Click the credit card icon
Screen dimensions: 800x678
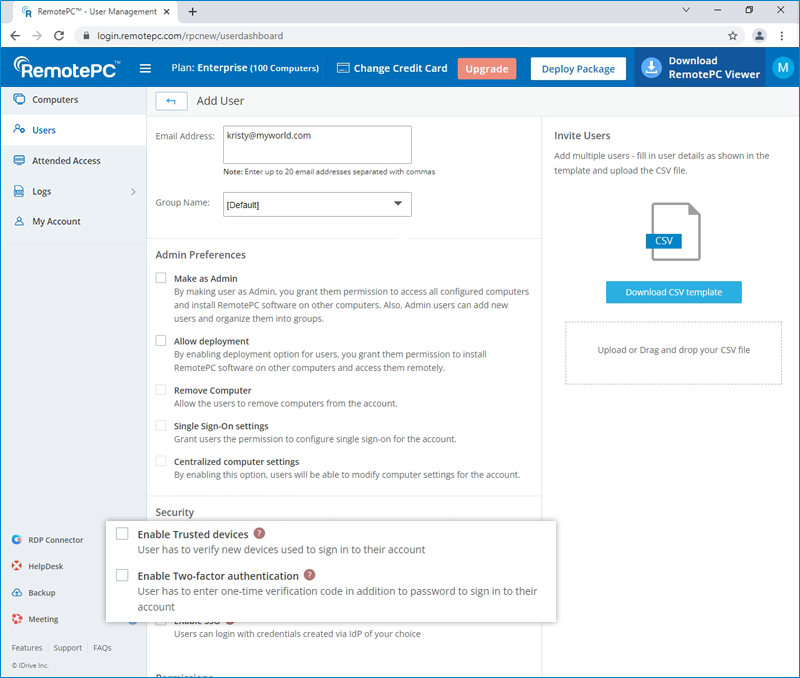coord(343,68)
